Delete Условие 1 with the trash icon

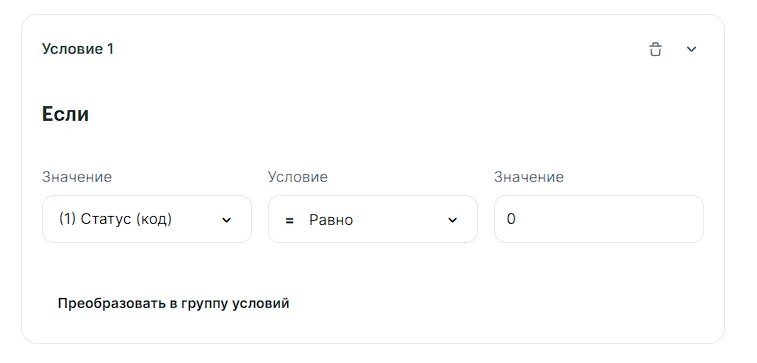click(655, 49)
